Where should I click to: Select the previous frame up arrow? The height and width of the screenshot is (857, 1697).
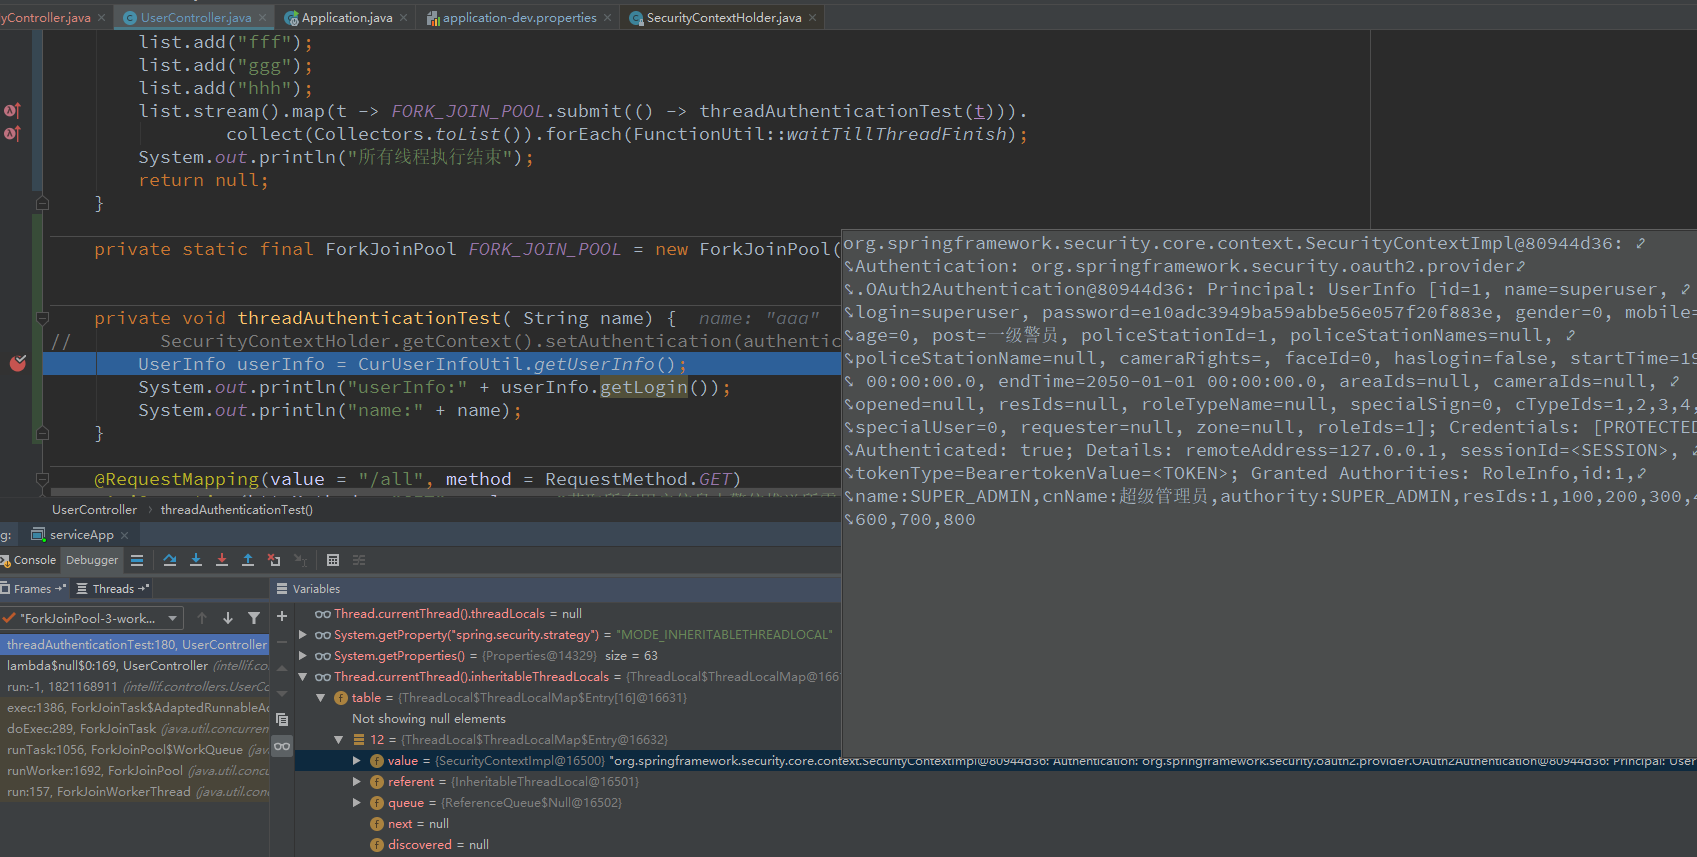[202, 618]
